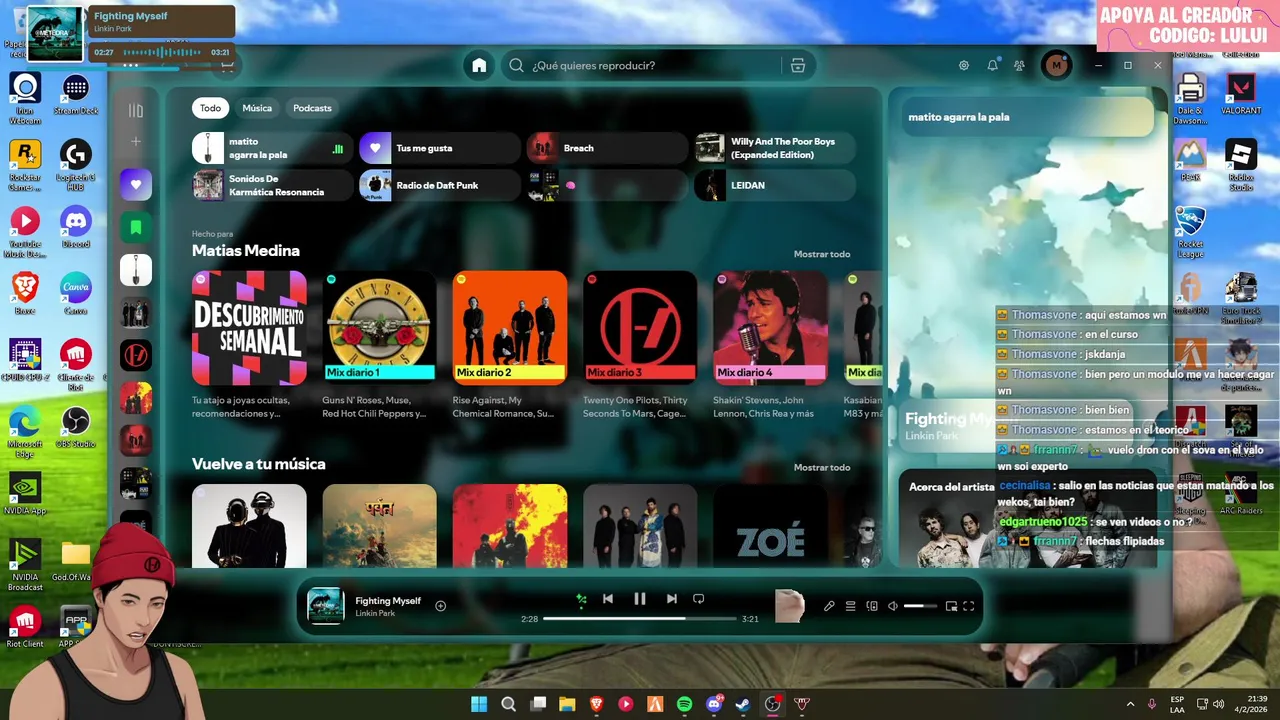Open the 'Fighting Myself' cover in the player bar
This screenshot has width=1280, height=720.
click(x=325, y=606)
